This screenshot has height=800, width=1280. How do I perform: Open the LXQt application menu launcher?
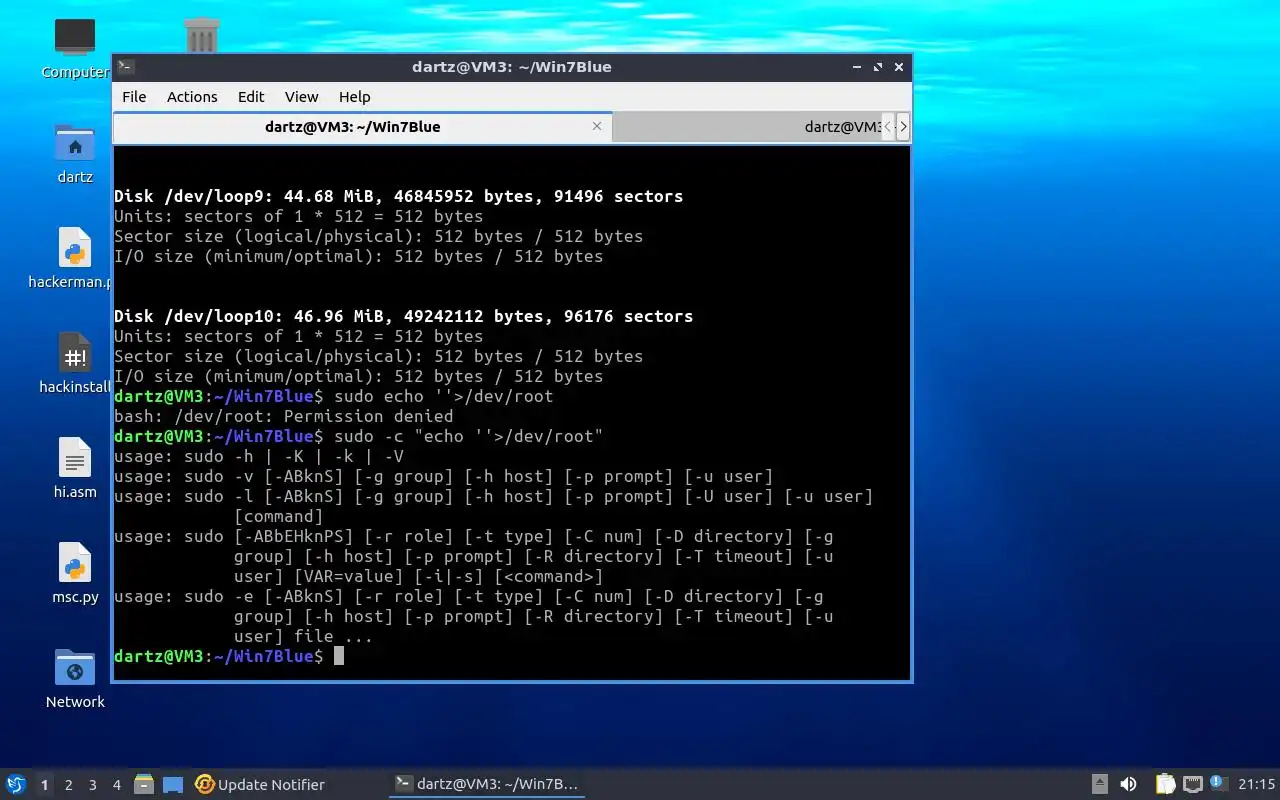16,784
